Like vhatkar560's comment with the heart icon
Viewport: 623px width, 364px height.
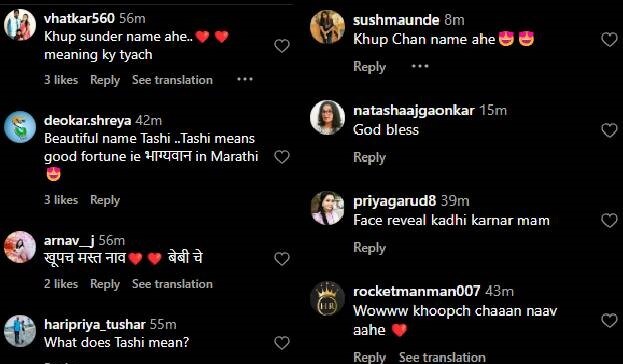tap(282, 46)
